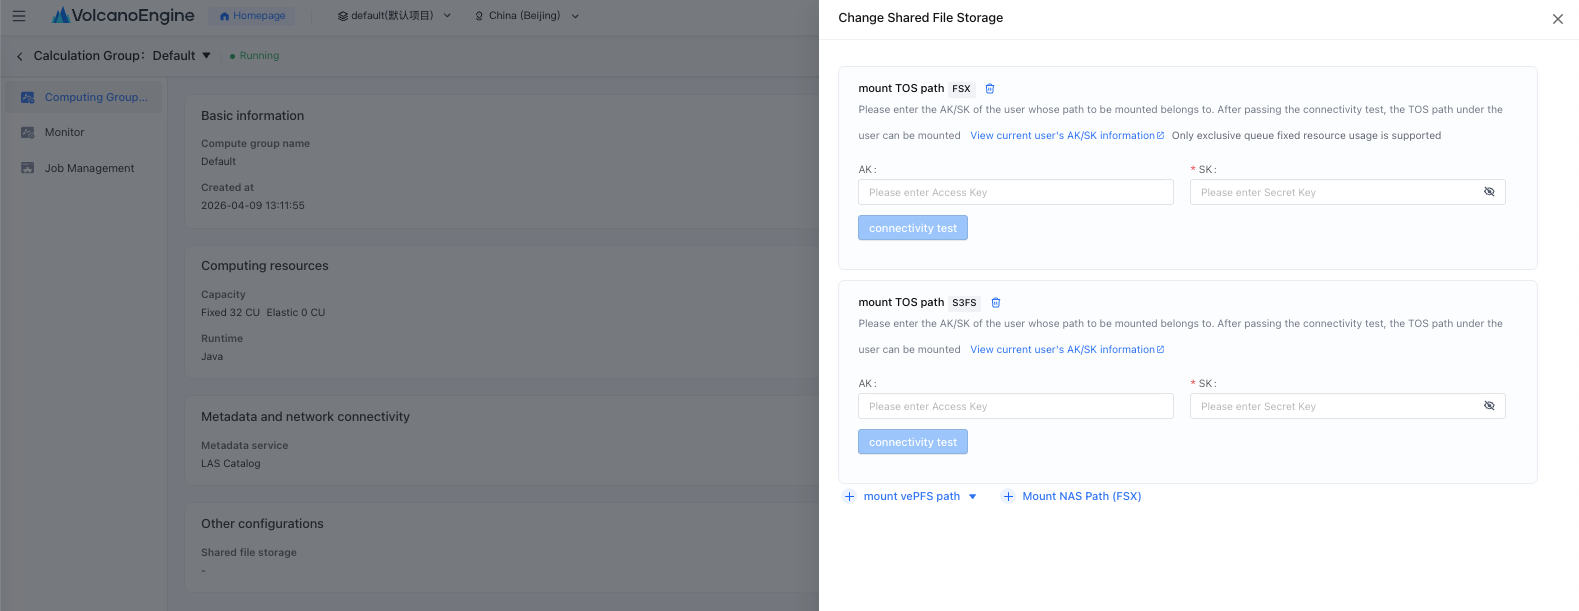Click connectivity test button under FSX
This screenshot has width=1579, height=611.
click(913, 228)
